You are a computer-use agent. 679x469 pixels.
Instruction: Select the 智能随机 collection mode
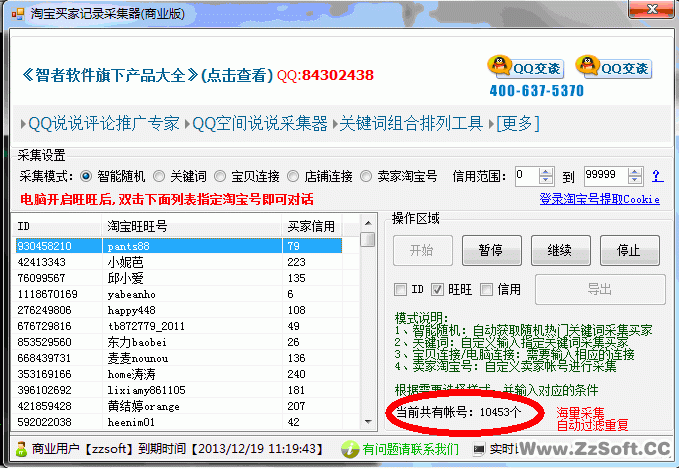(86, 176)
